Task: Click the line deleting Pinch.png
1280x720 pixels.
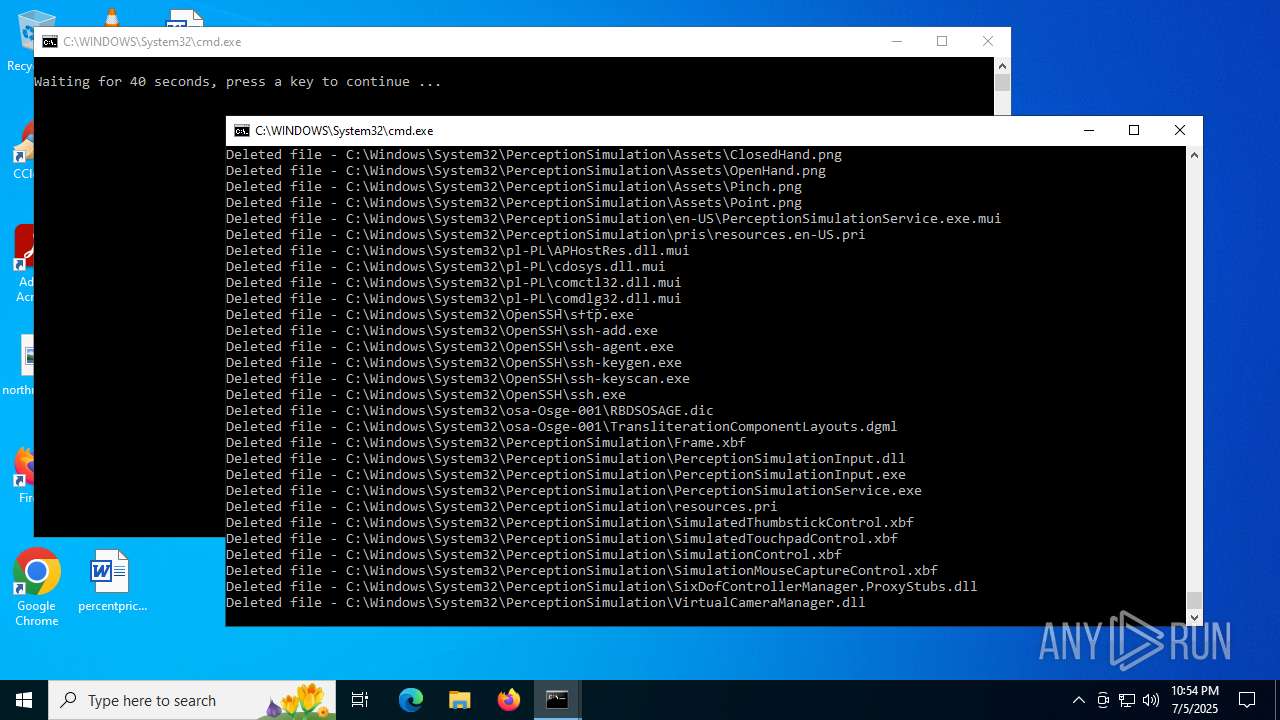Action: 514,187
